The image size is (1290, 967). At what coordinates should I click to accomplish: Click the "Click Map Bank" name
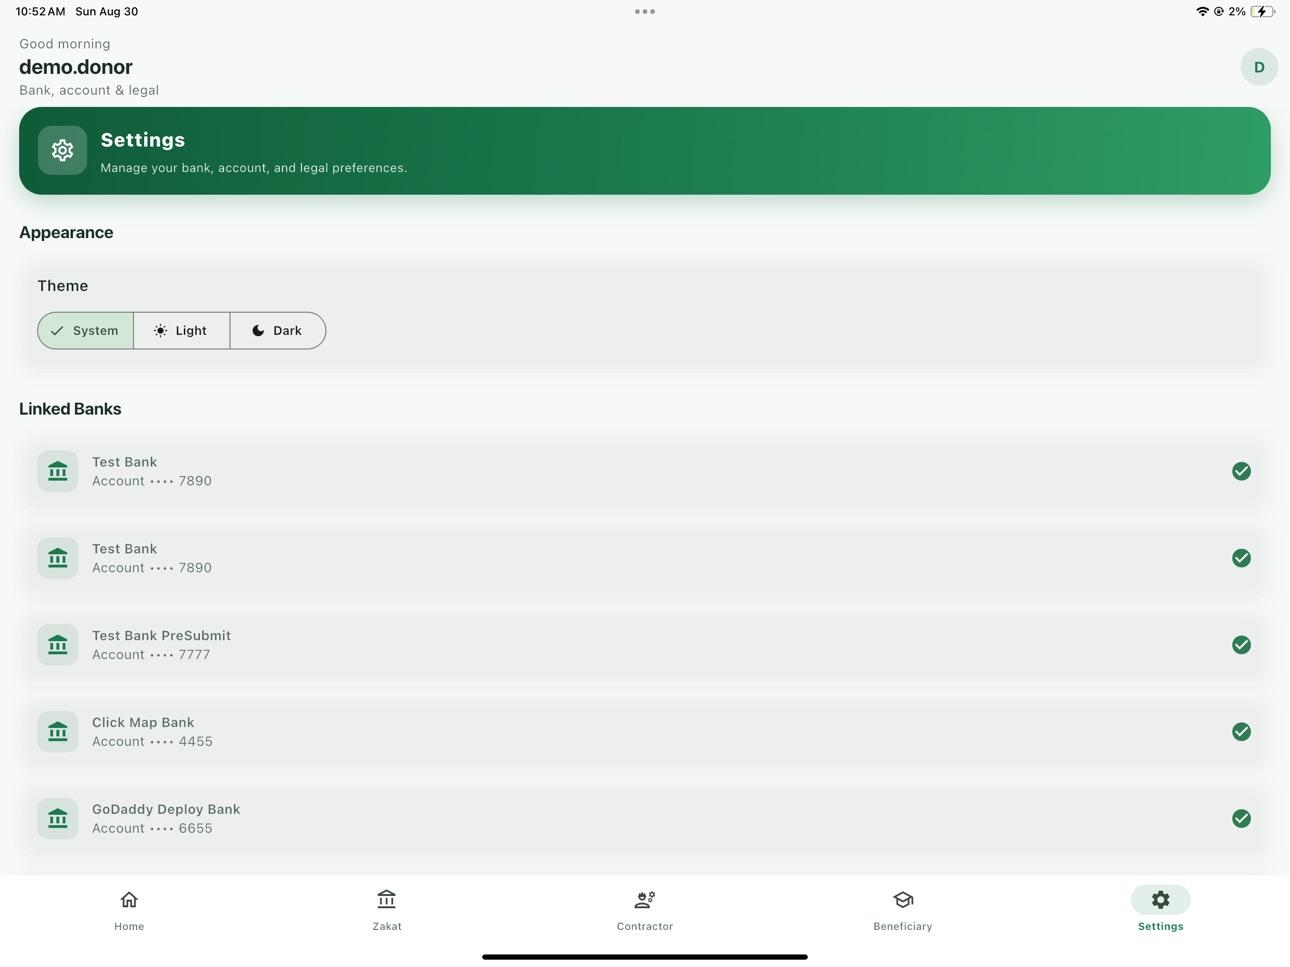tap(143, 723)
